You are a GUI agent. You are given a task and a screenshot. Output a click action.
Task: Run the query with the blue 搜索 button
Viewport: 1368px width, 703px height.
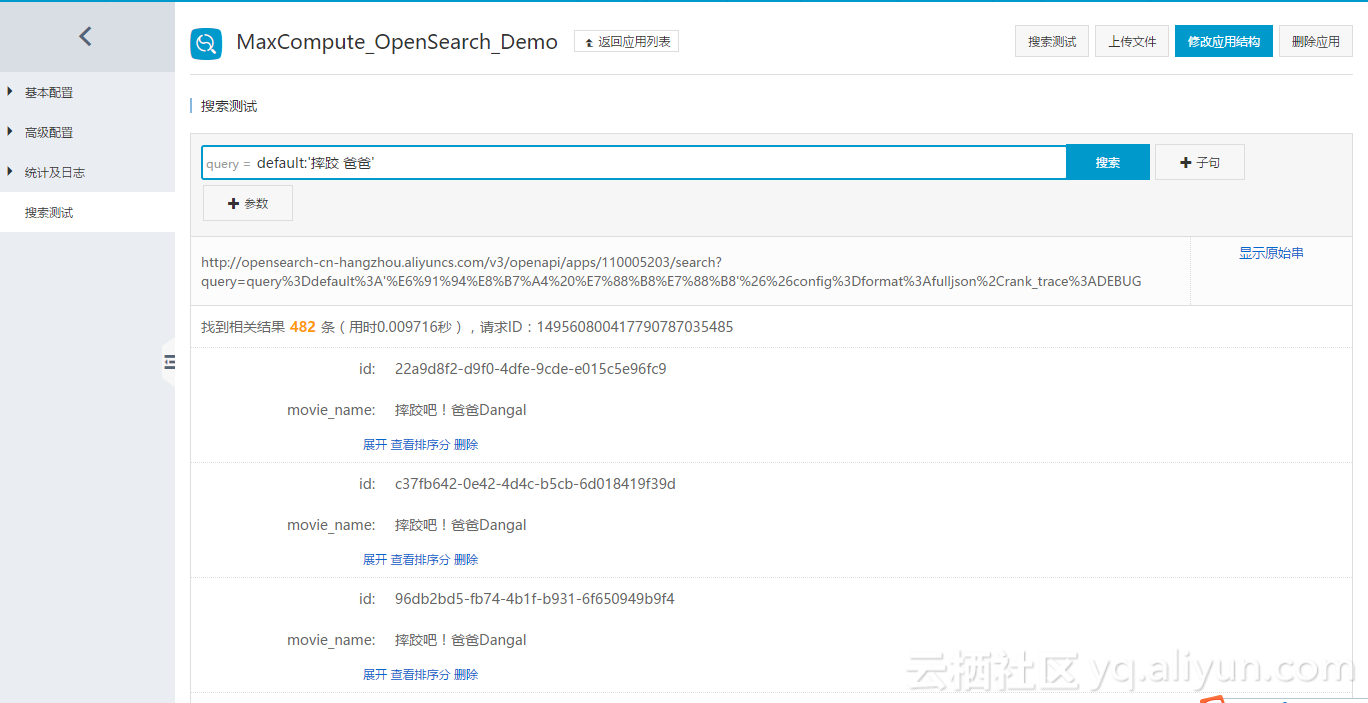[1108, 162]
